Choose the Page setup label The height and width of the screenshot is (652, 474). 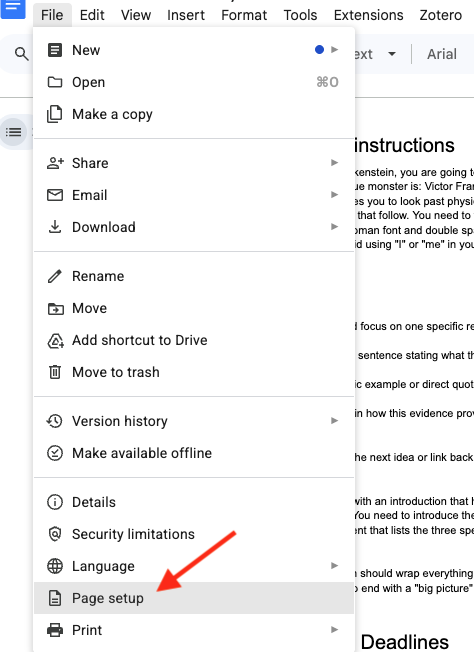[108, 598]
